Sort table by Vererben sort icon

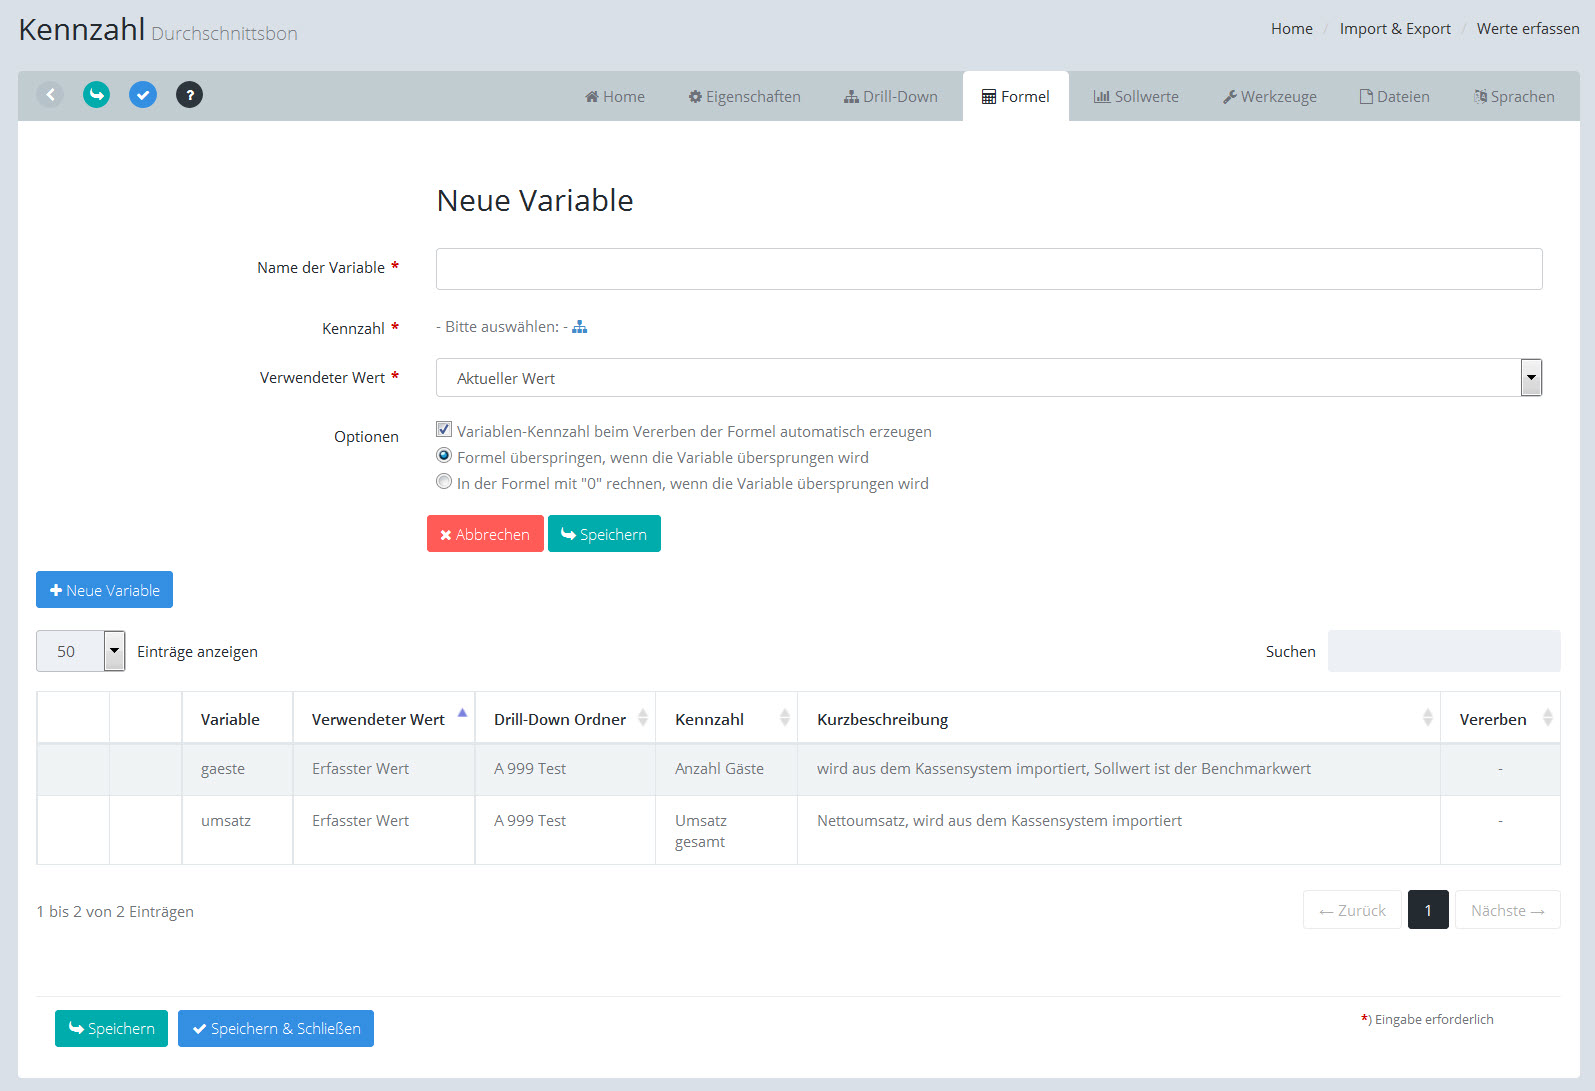pos(1547,718)
